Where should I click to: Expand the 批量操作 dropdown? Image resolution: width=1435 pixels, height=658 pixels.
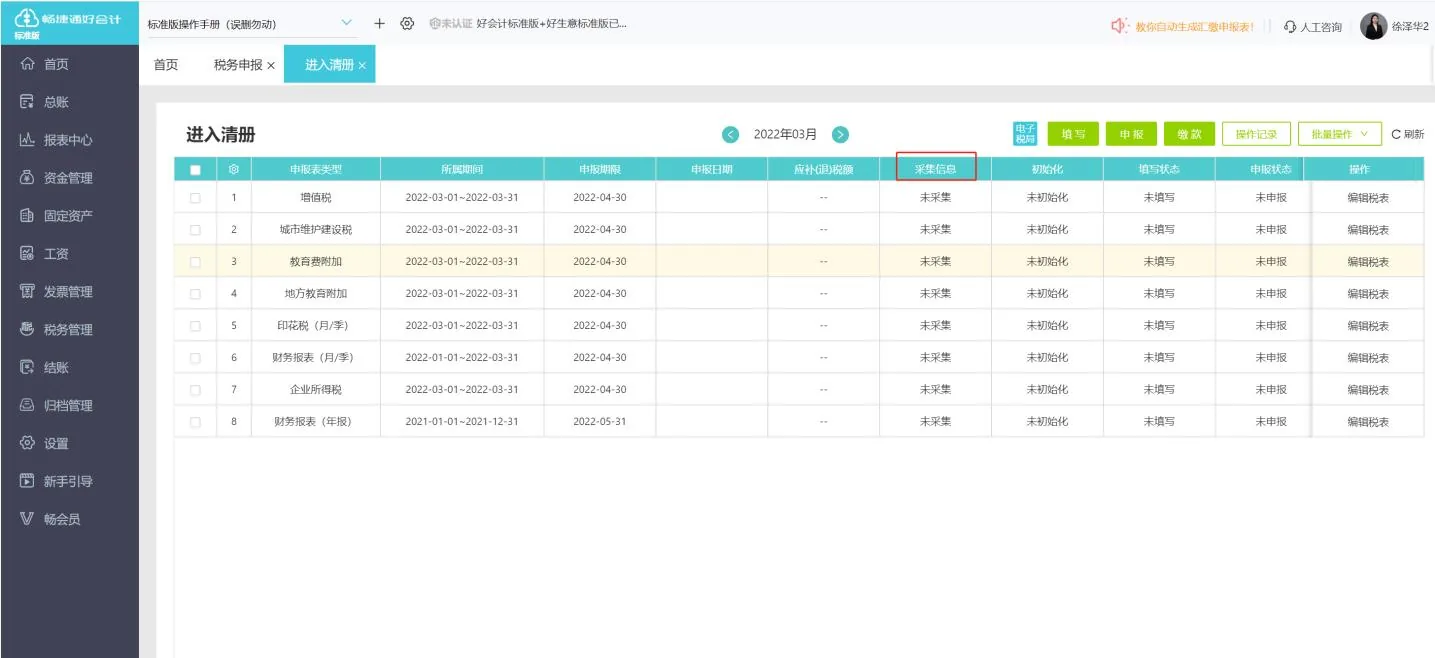click(x=1339, y=134)
